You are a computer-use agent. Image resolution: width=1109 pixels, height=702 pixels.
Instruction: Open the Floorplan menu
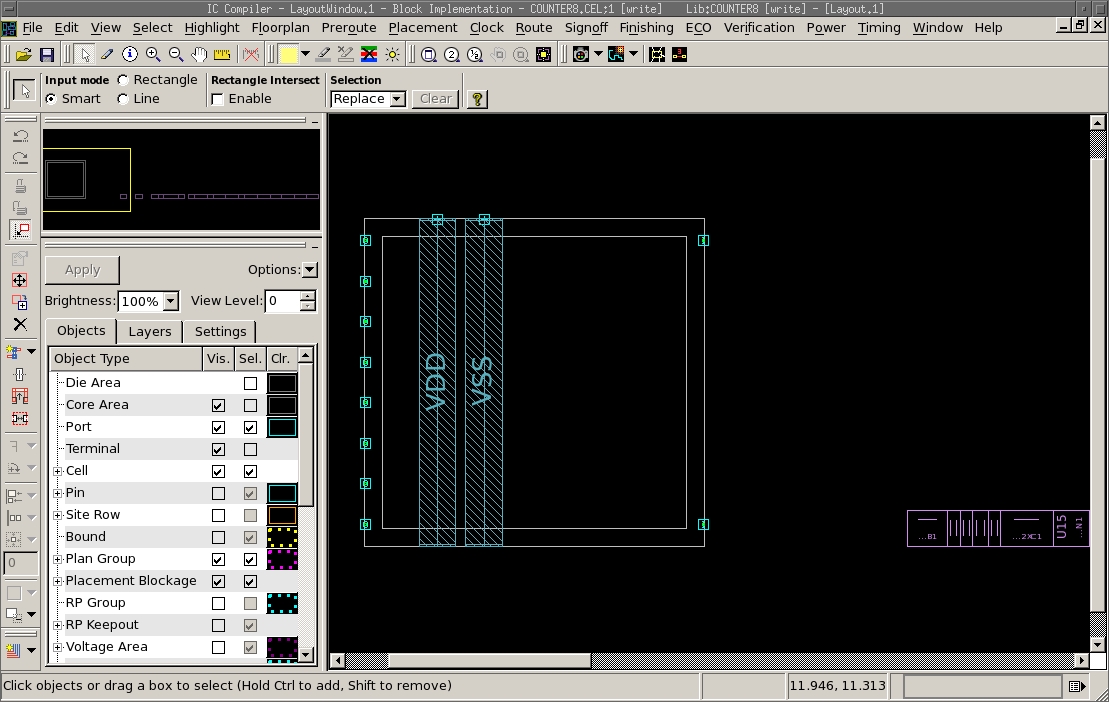tap(280, 27)
